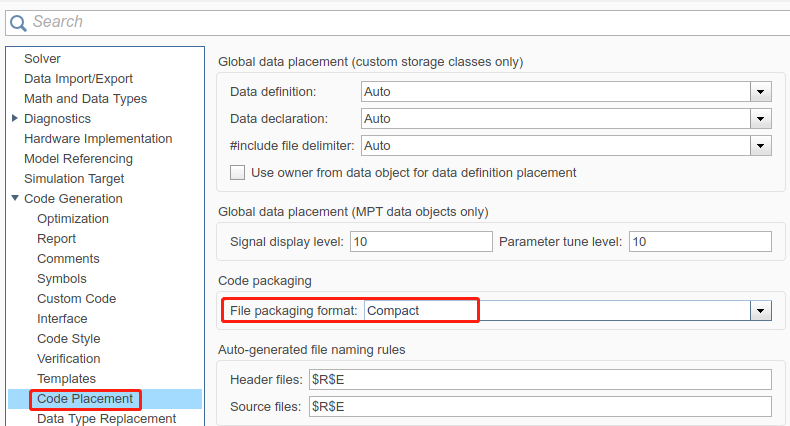Go to Data Import/Export settings
790x426 pixels.
pos(78,79)
